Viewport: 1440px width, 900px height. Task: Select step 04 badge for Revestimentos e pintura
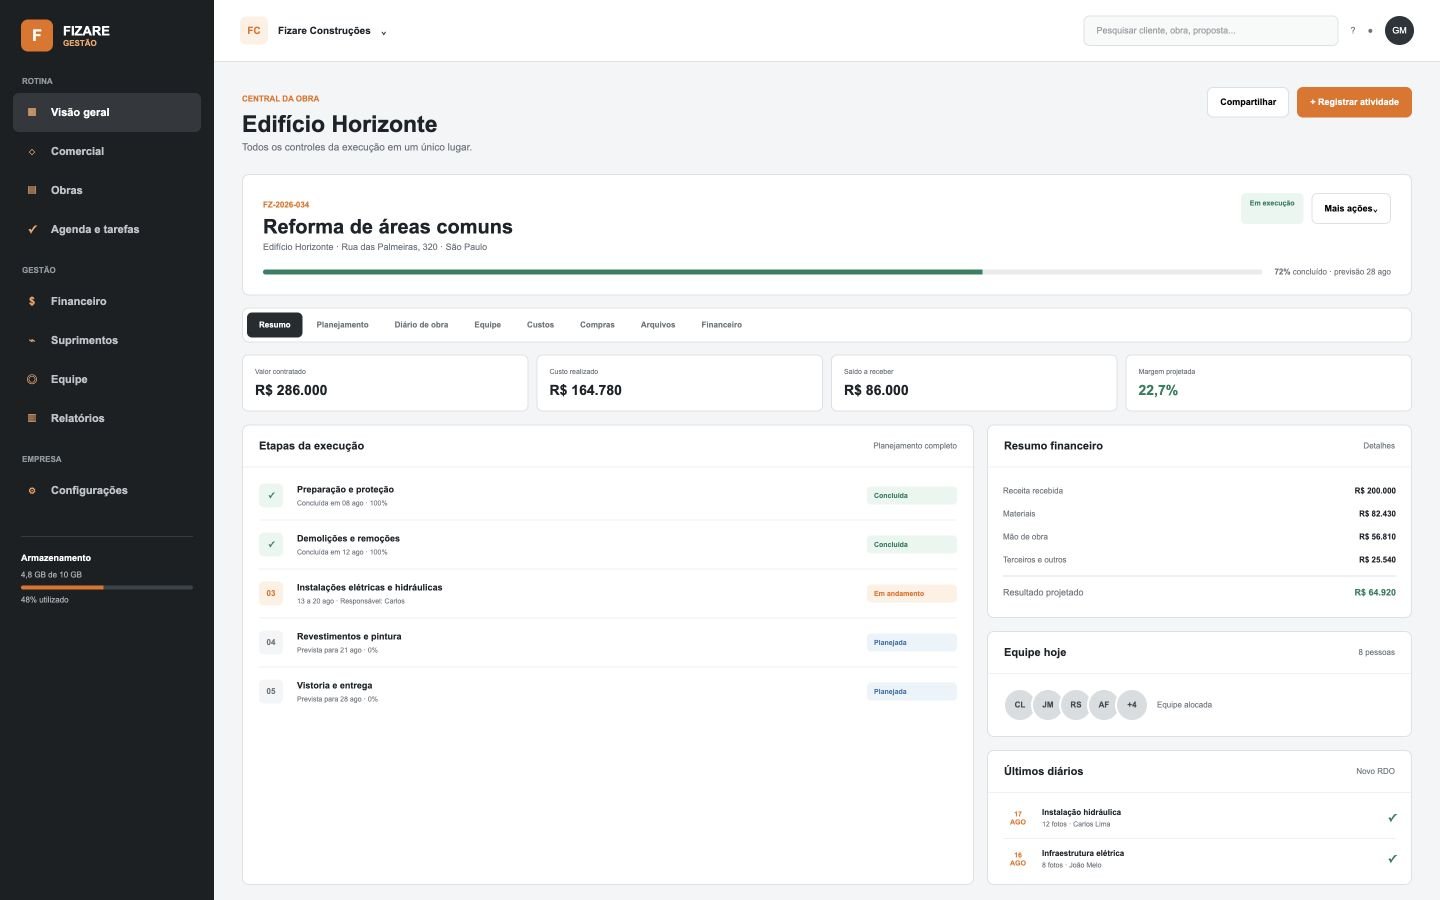tap(271, 642)
